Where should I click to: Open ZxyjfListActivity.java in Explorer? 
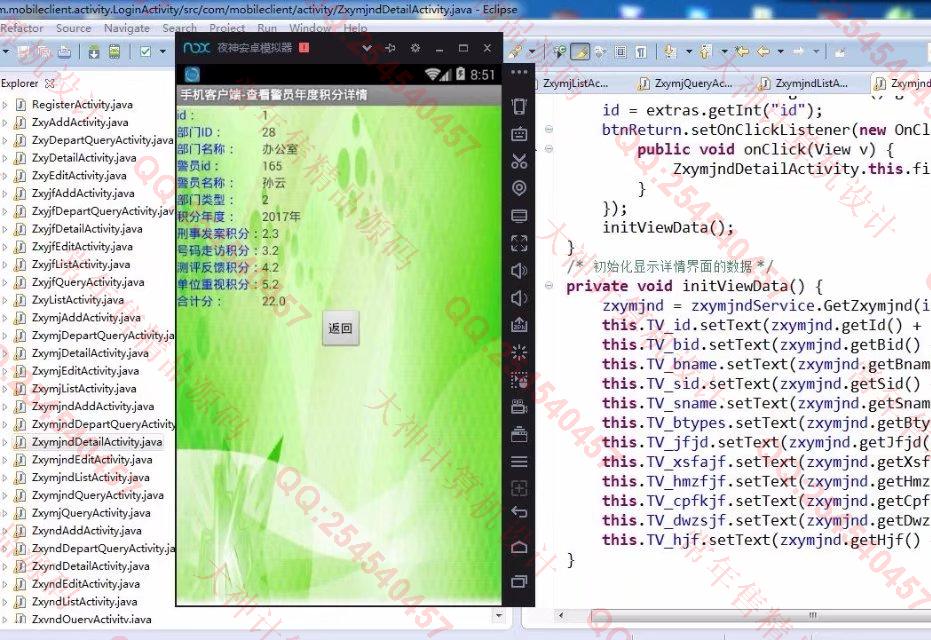(x=81, y=264)
